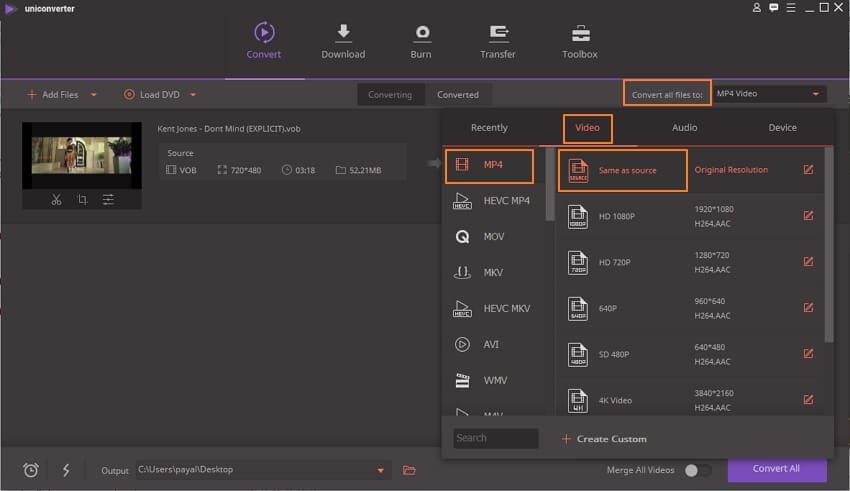The image size is (850, 491).
Task: Open output folder icon
Action: 409,470
